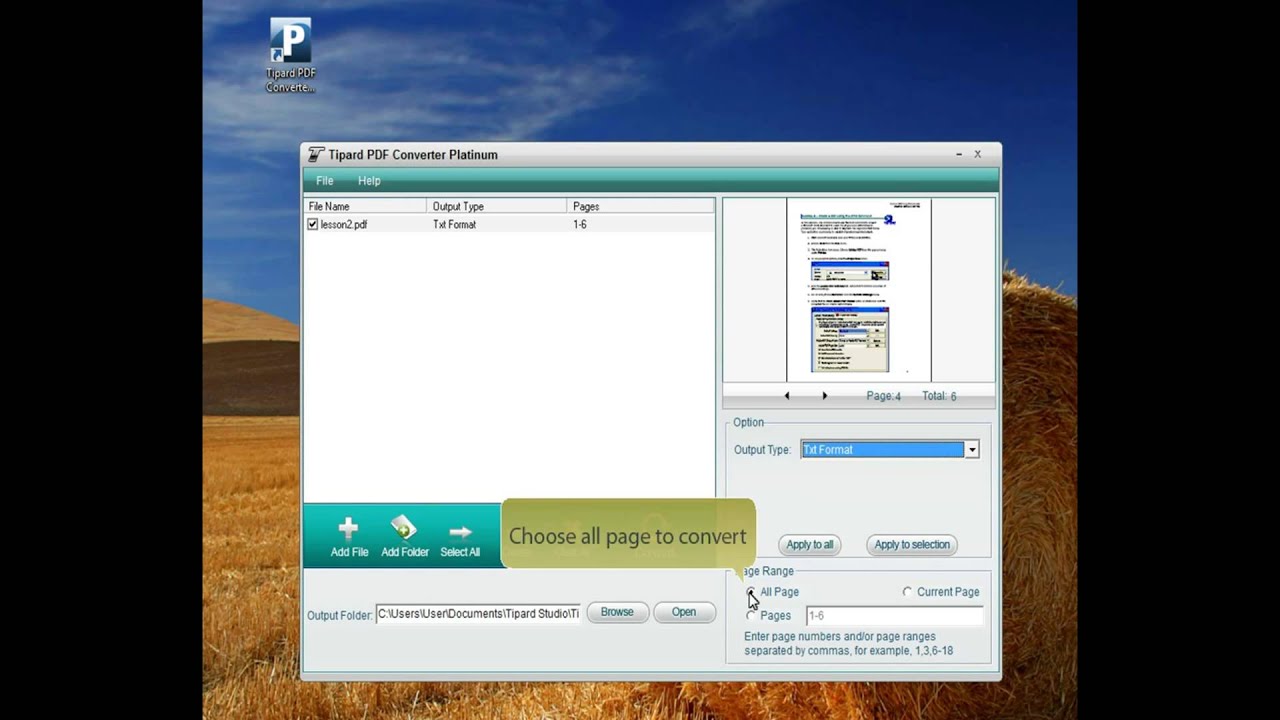
Task: Click the Select All arrow icon
Action: [x=460, y=531]
